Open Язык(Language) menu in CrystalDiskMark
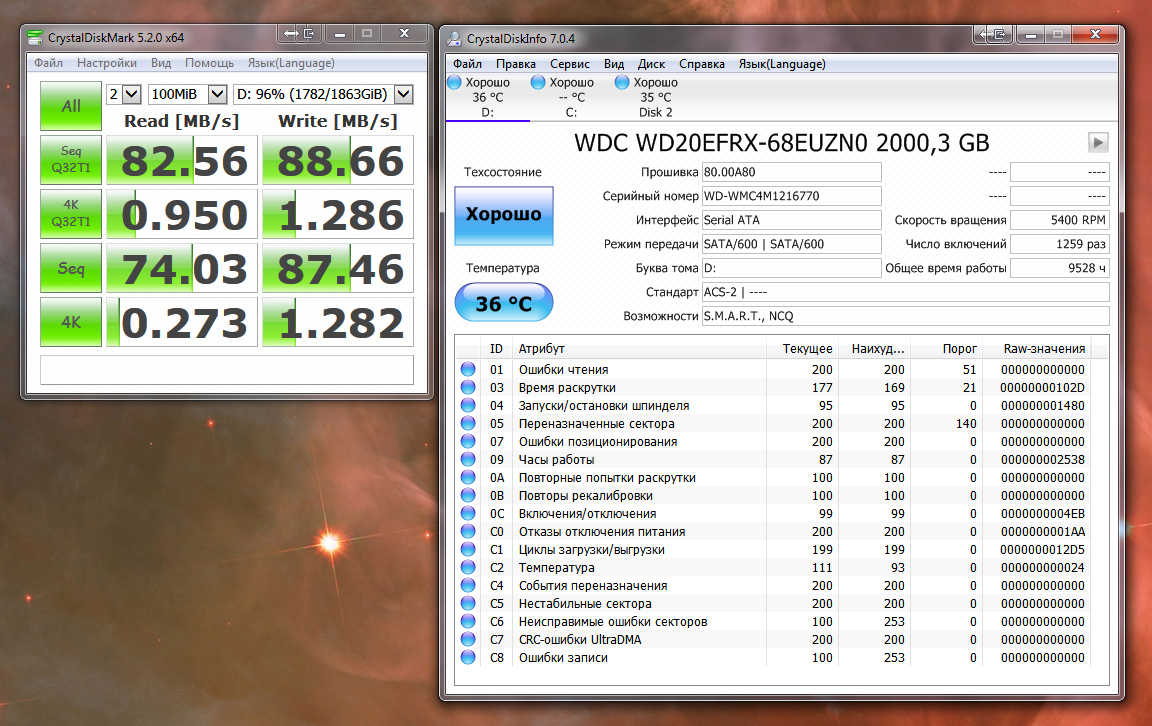The height and width of the screenshot is (726, 1152). pos(291,63)
